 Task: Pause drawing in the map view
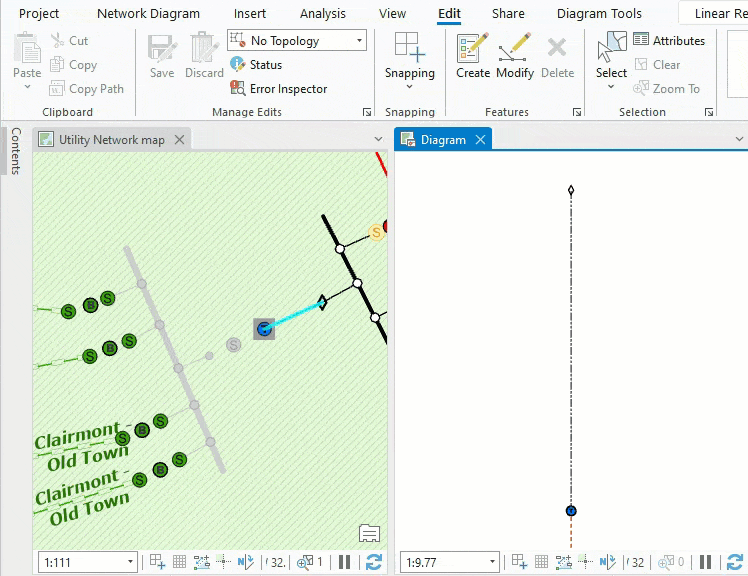[x=344, y=562]
